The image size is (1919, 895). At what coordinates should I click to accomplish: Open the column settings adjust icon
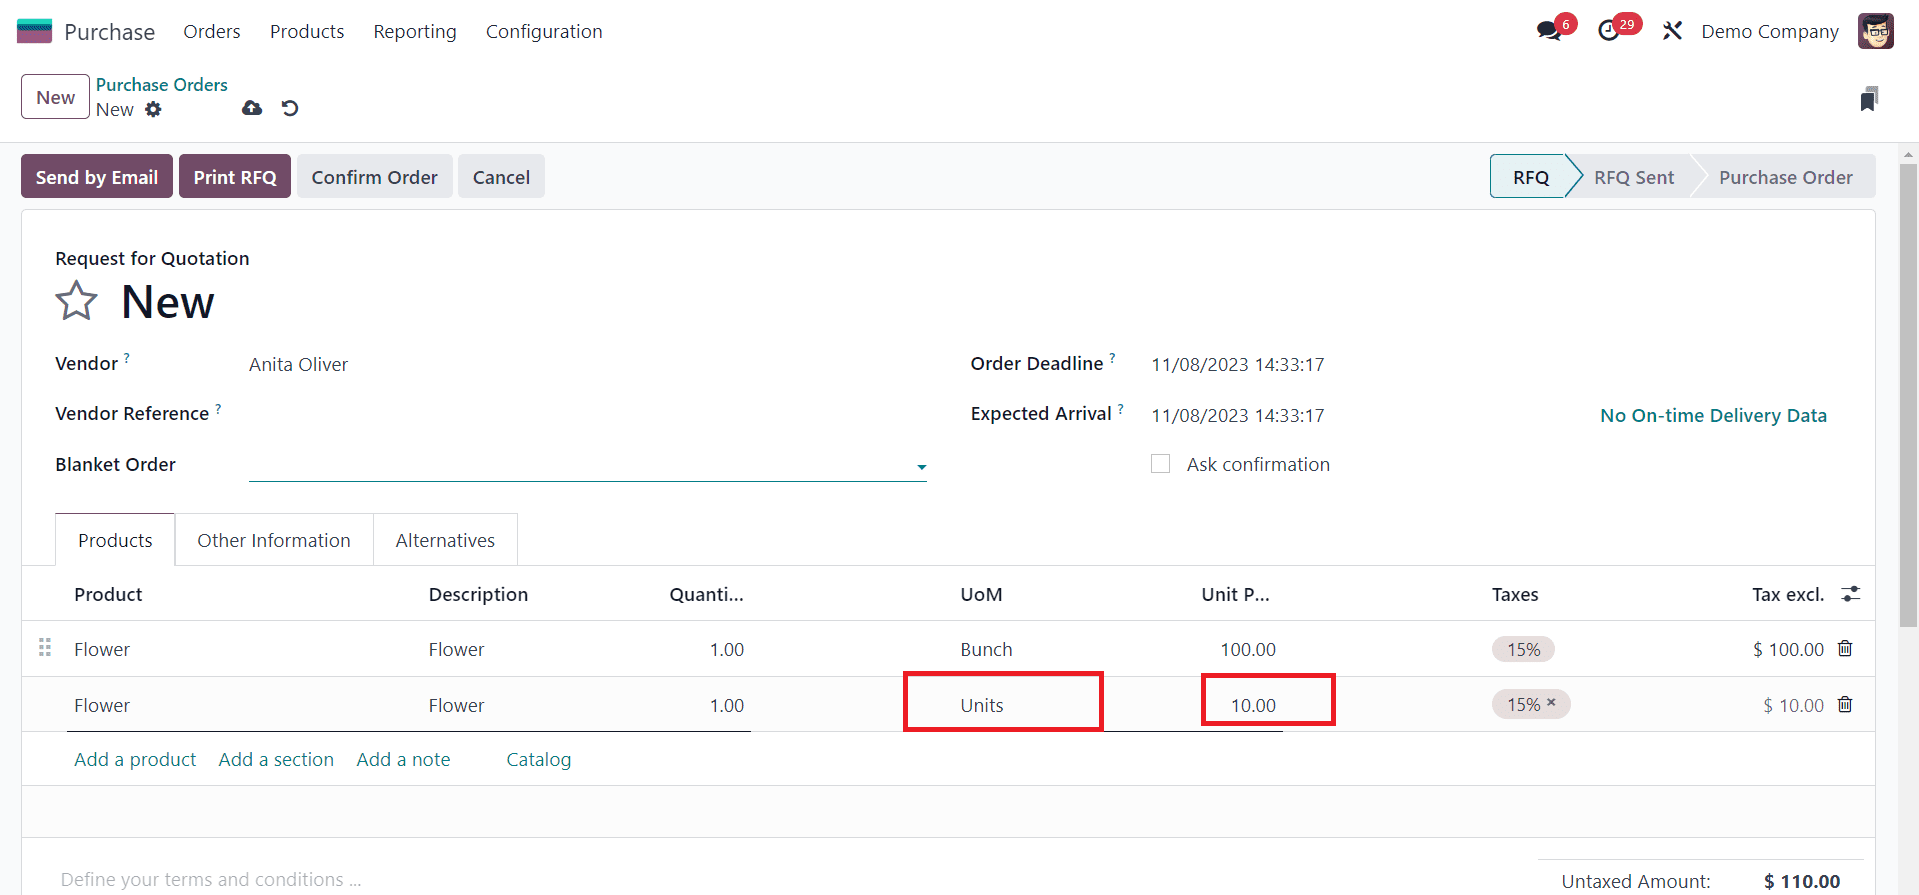1851,593
